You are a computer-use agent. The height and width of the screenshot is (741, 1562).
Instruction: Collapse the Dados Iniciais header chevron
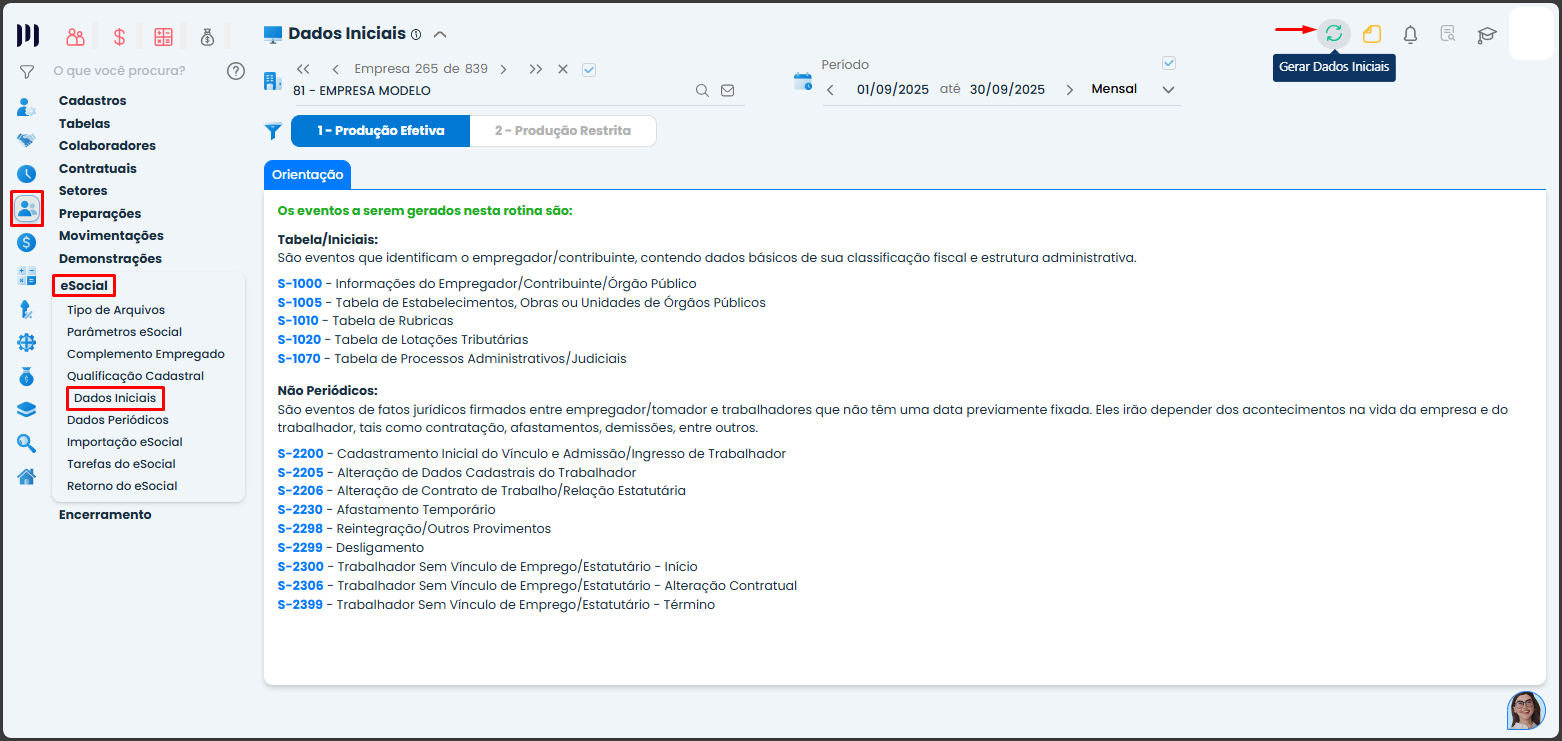[x=440, y=35]
